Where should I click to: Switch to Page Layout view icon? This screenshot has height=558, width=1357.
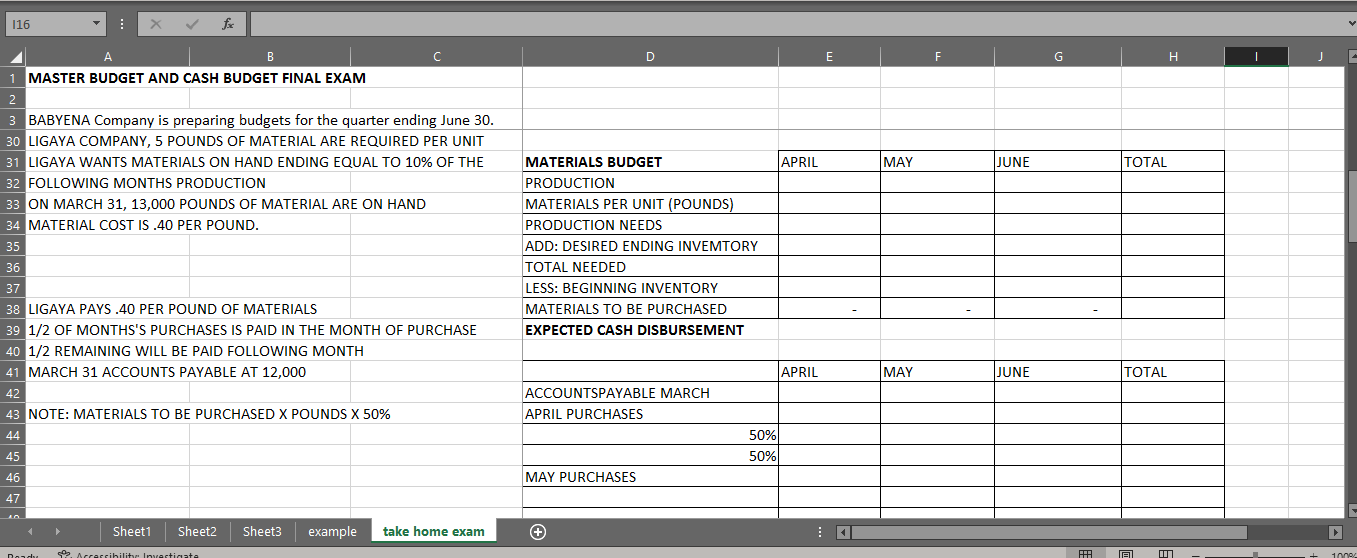coord(1127,553)
